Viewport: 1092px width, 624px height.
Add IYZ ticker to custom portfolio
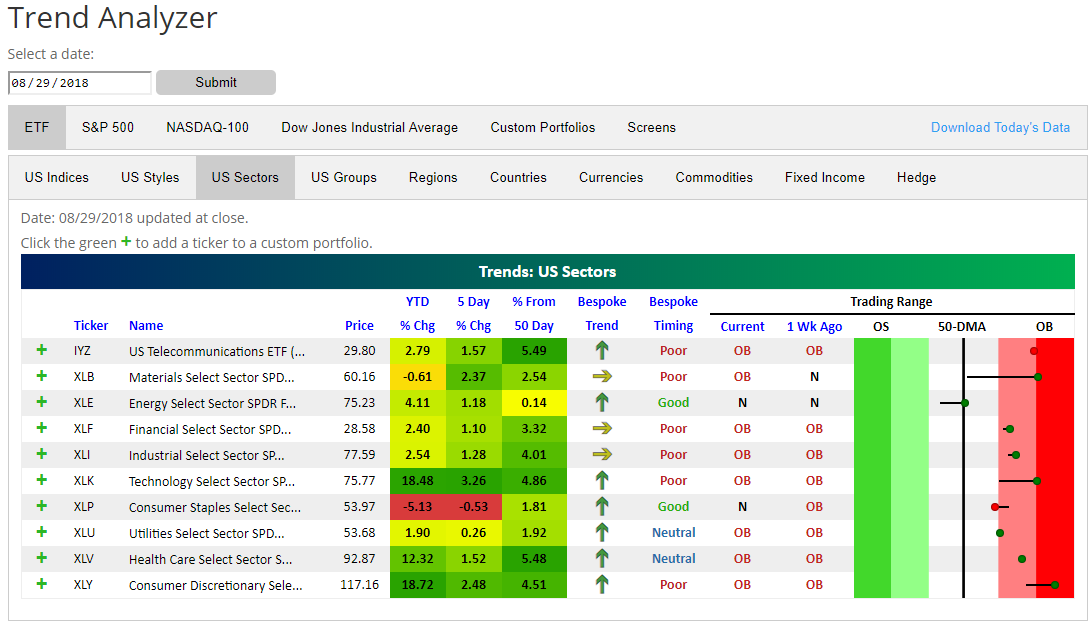coord(41,350)
